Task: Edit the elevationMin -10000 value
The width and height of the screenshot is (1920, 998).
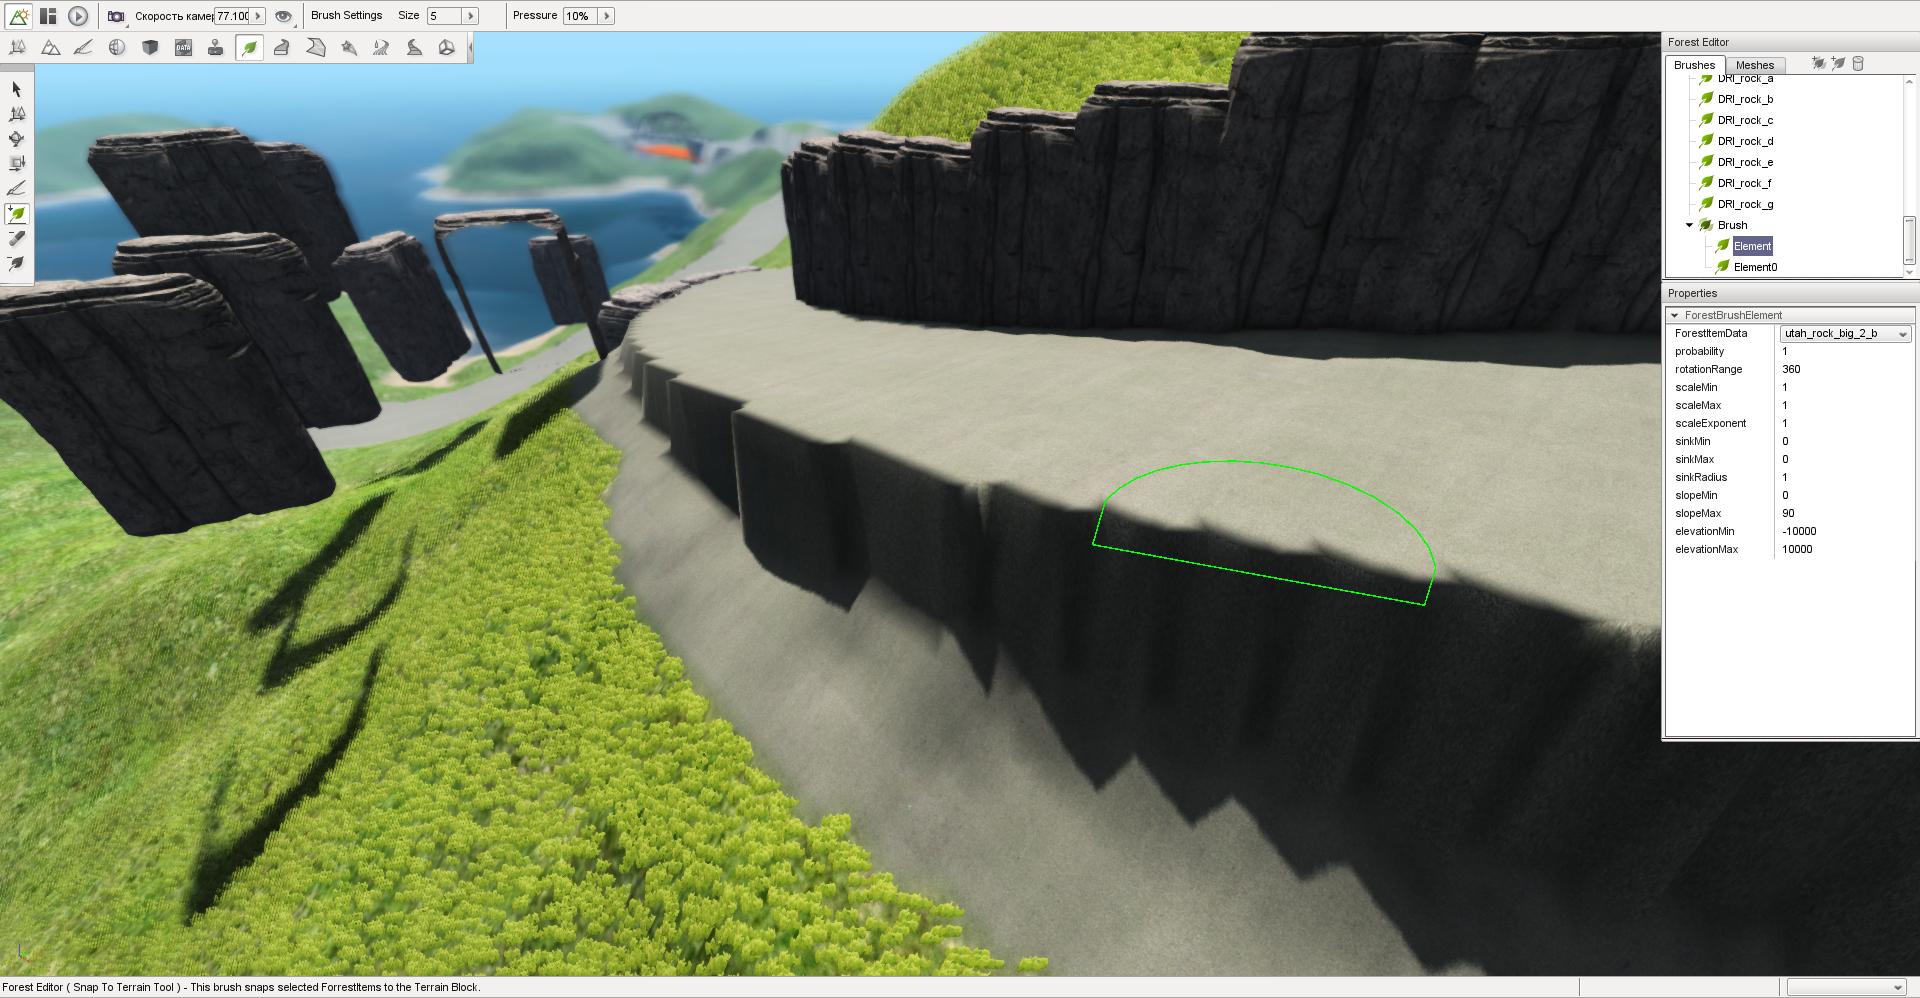Action: click(1845, 532)
